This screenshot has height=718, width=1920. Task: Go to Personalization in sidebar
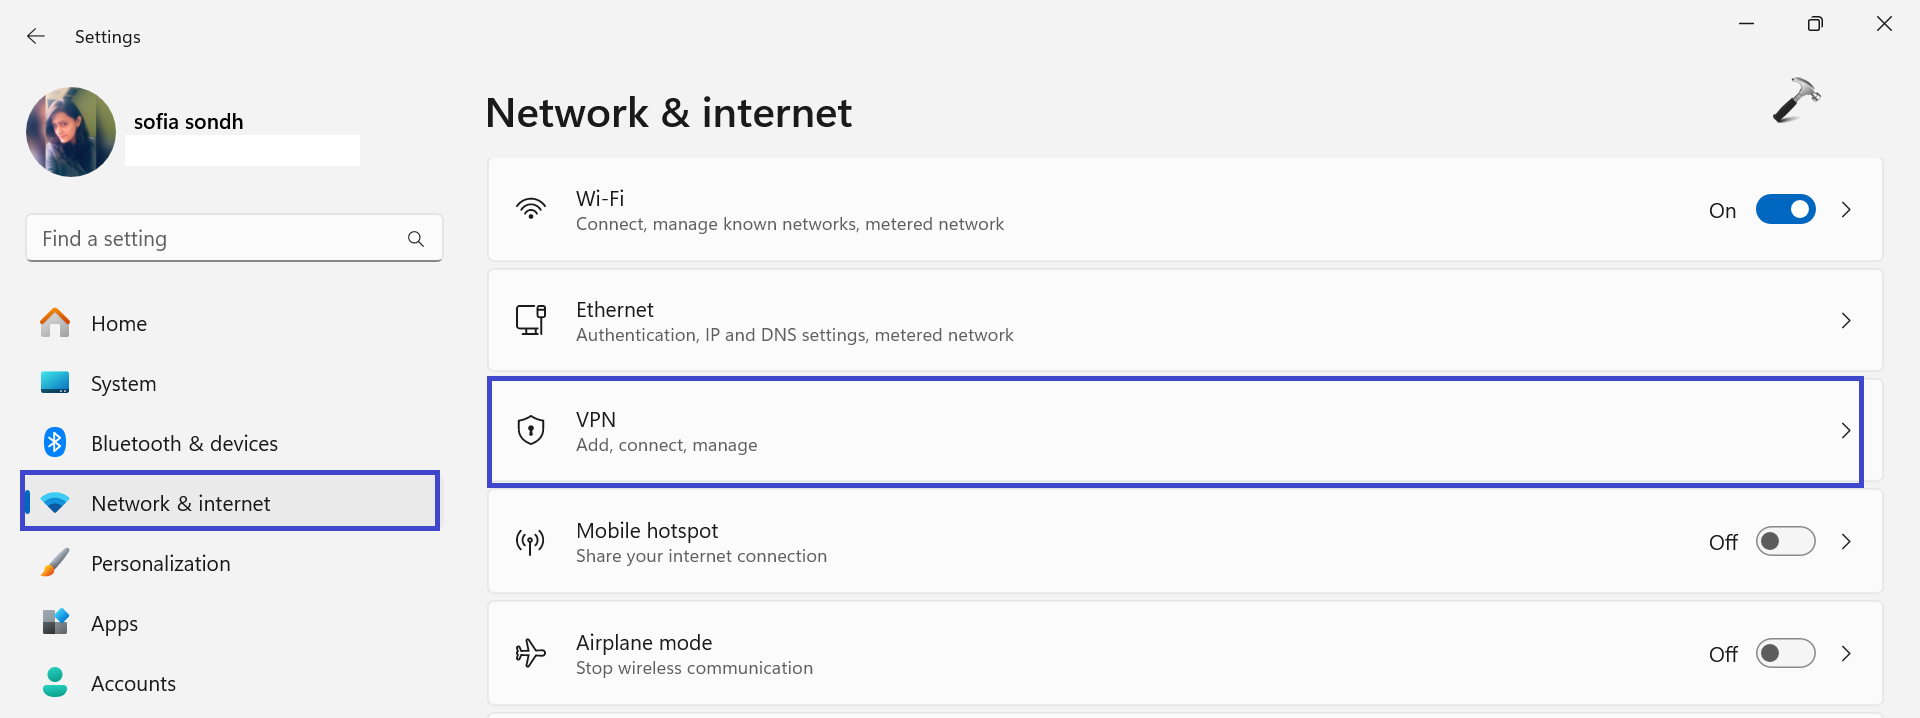tap(160, 564)
